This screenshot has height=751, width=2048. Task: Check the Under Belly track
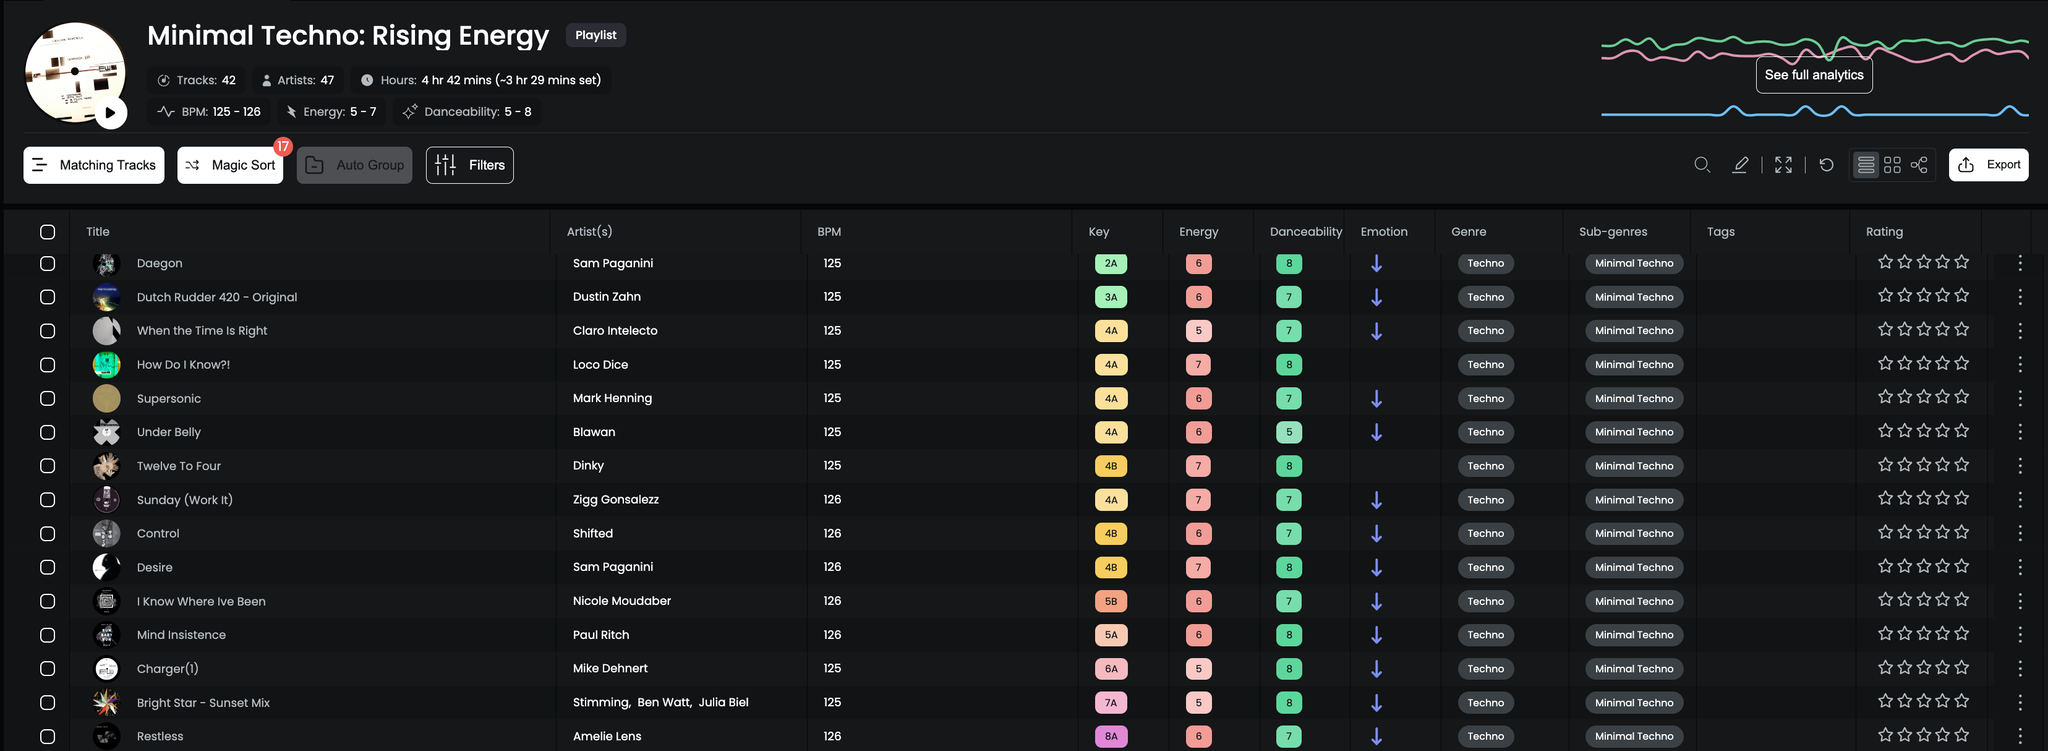tap(47, 432)
